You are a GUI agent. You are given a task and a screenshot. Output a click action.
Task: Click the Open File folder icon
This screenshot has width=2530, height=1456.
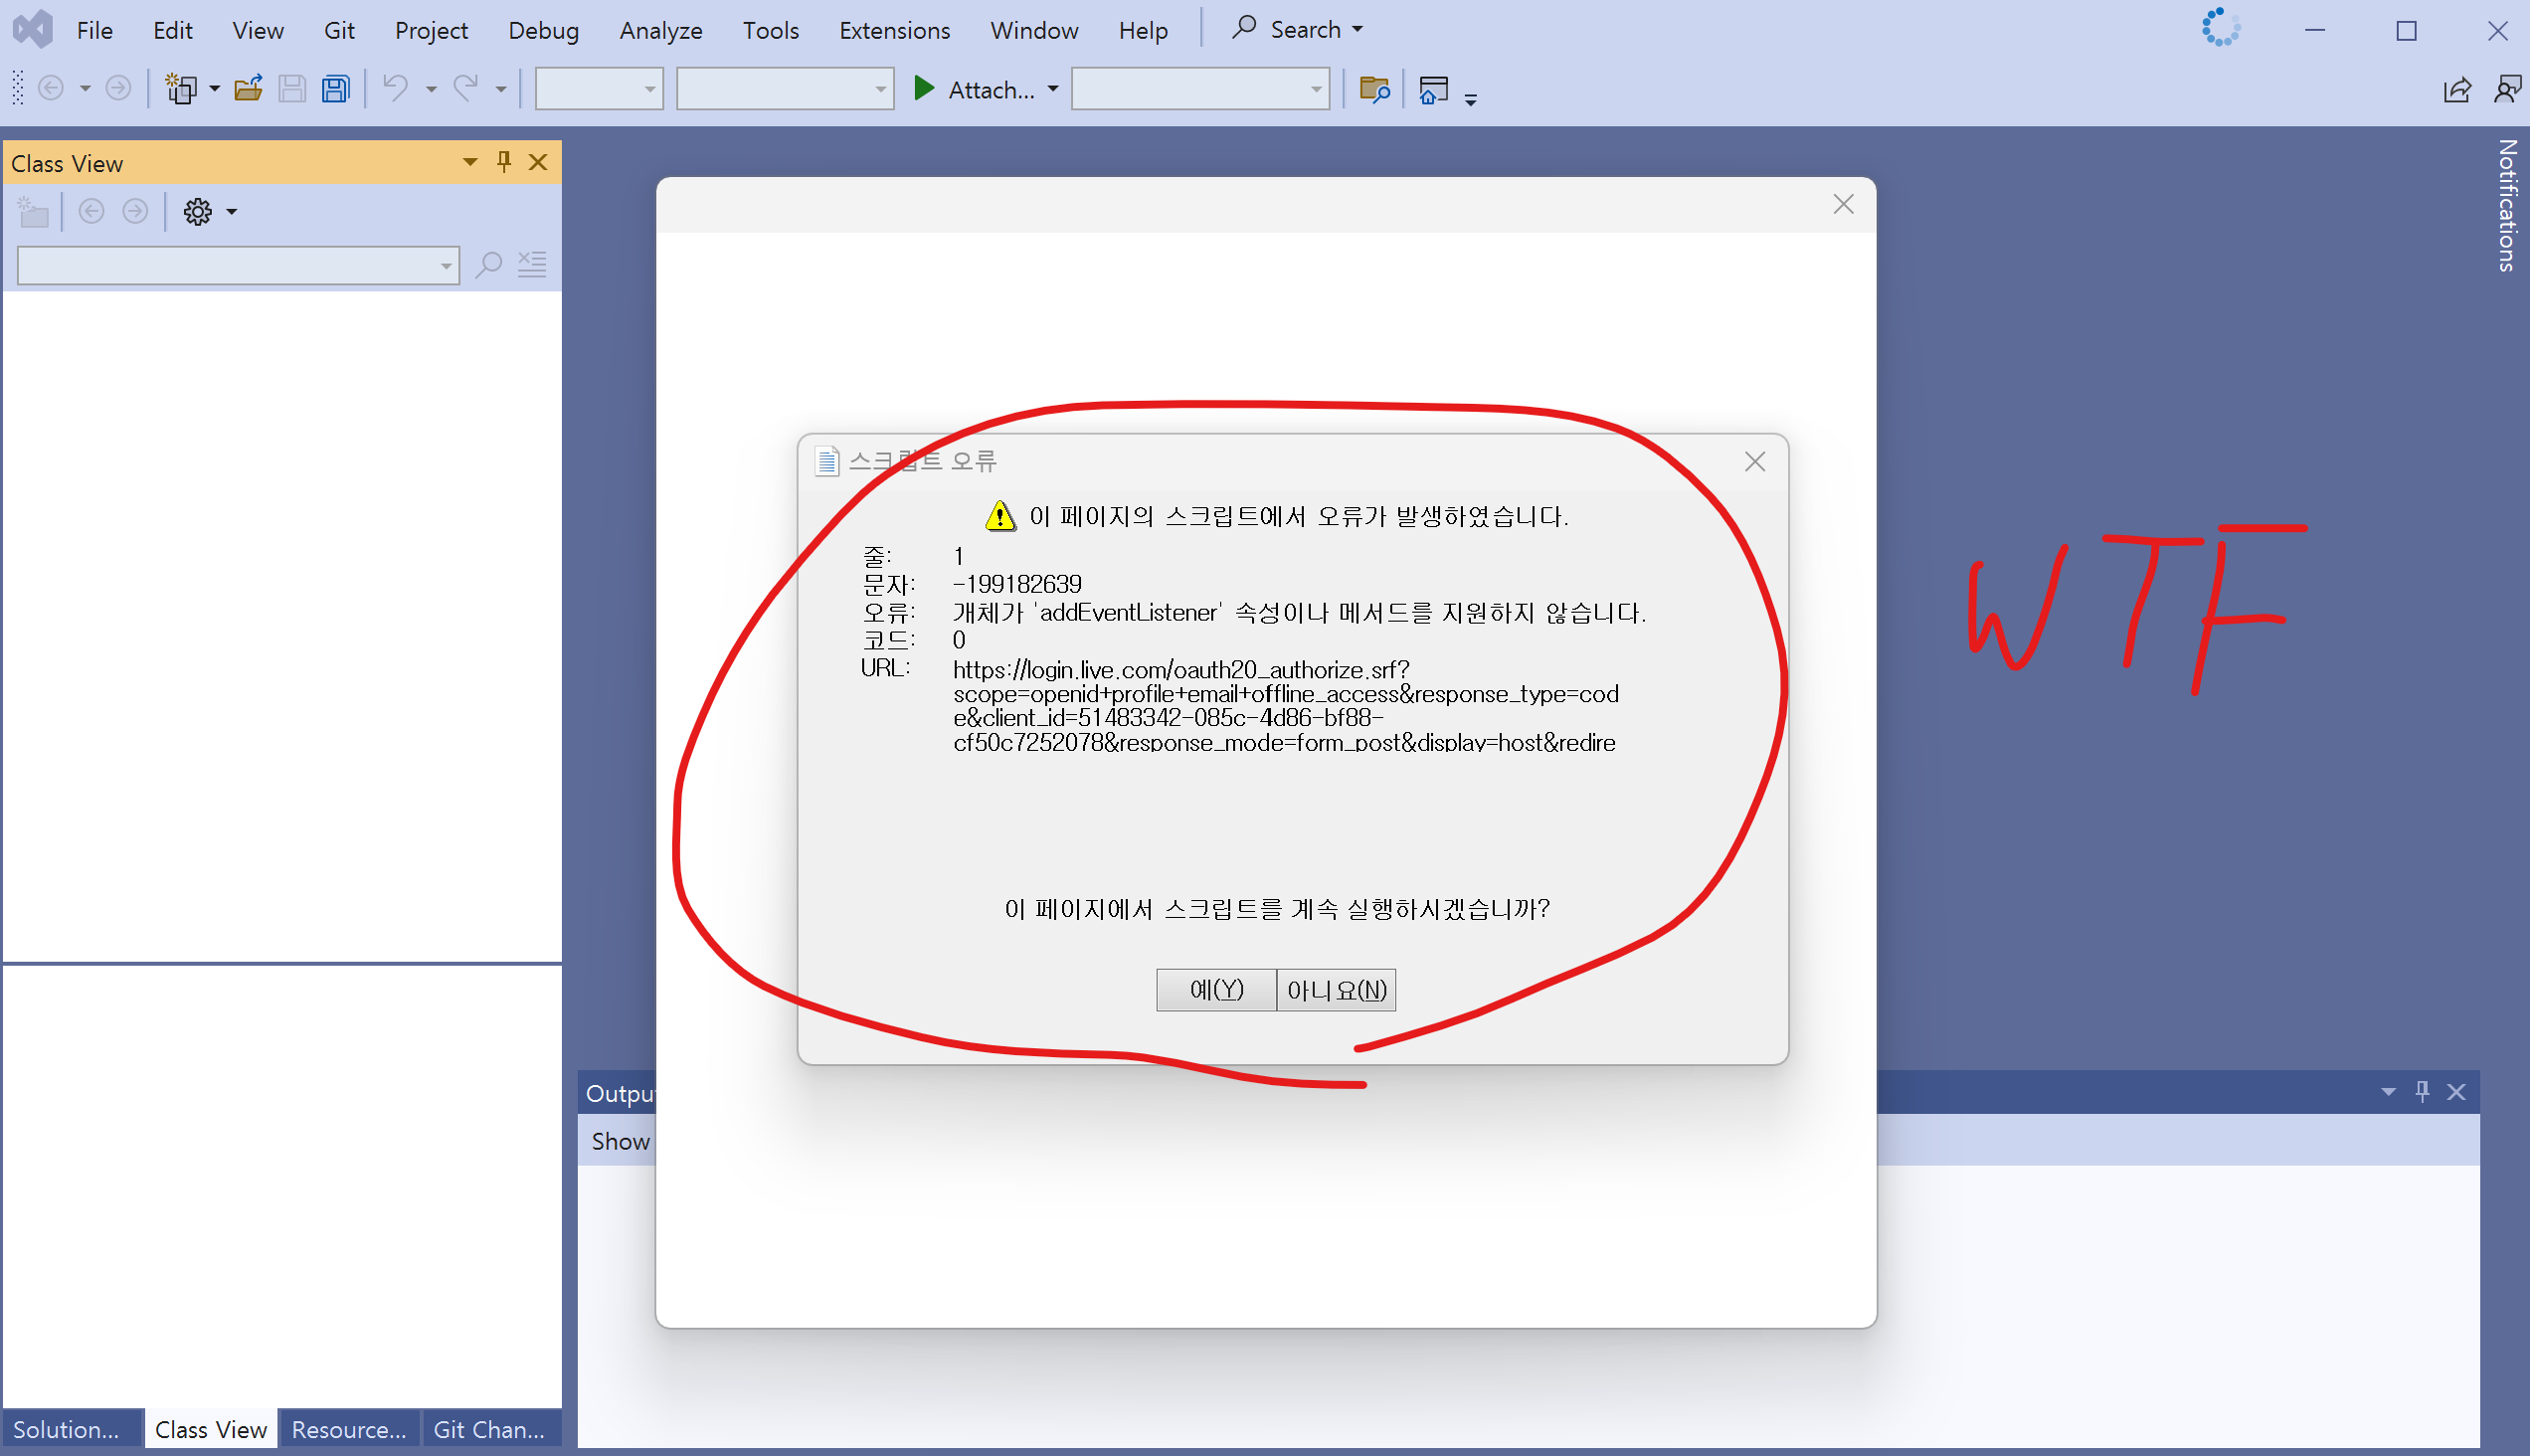point(248,90)
